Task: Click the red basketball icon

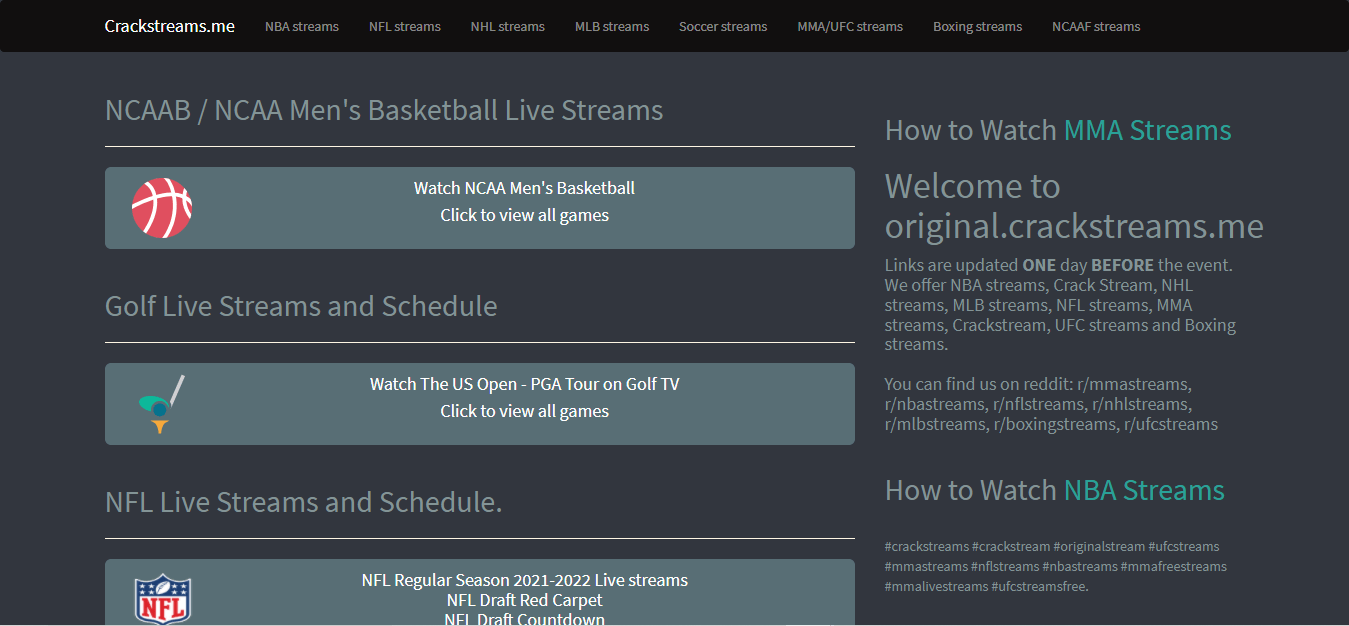Action: pyautogui.click(x=162, y=208)
